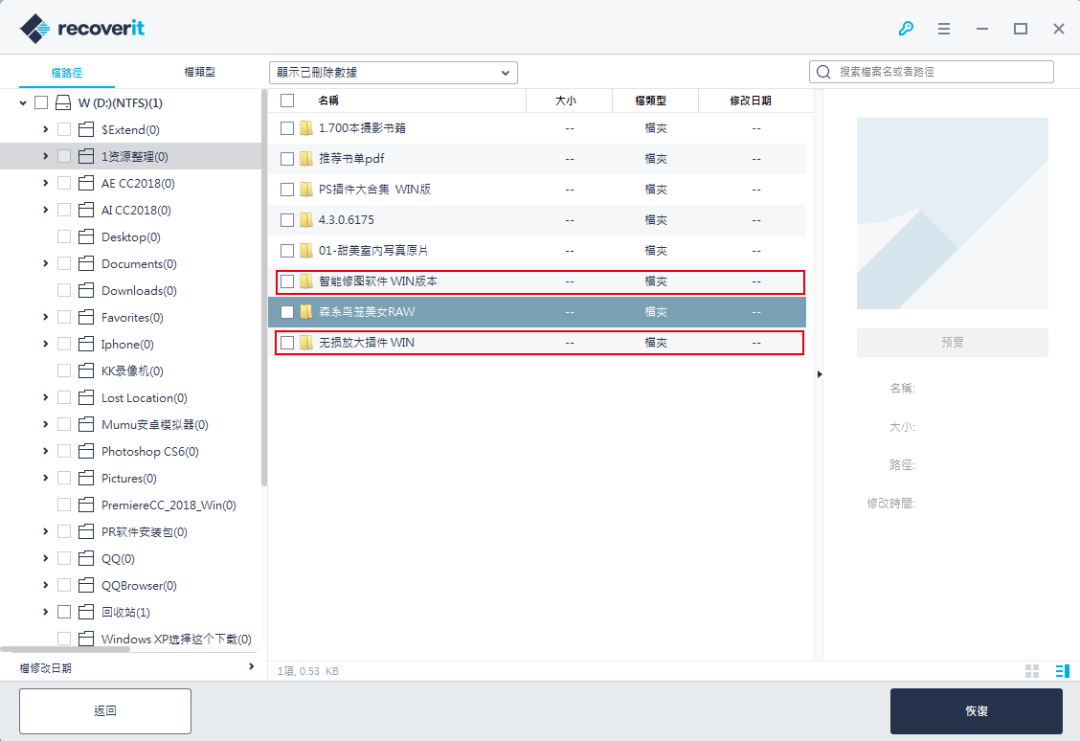Open the 顯示已刪除數據 filter dropdown

[x=393, y=72]
